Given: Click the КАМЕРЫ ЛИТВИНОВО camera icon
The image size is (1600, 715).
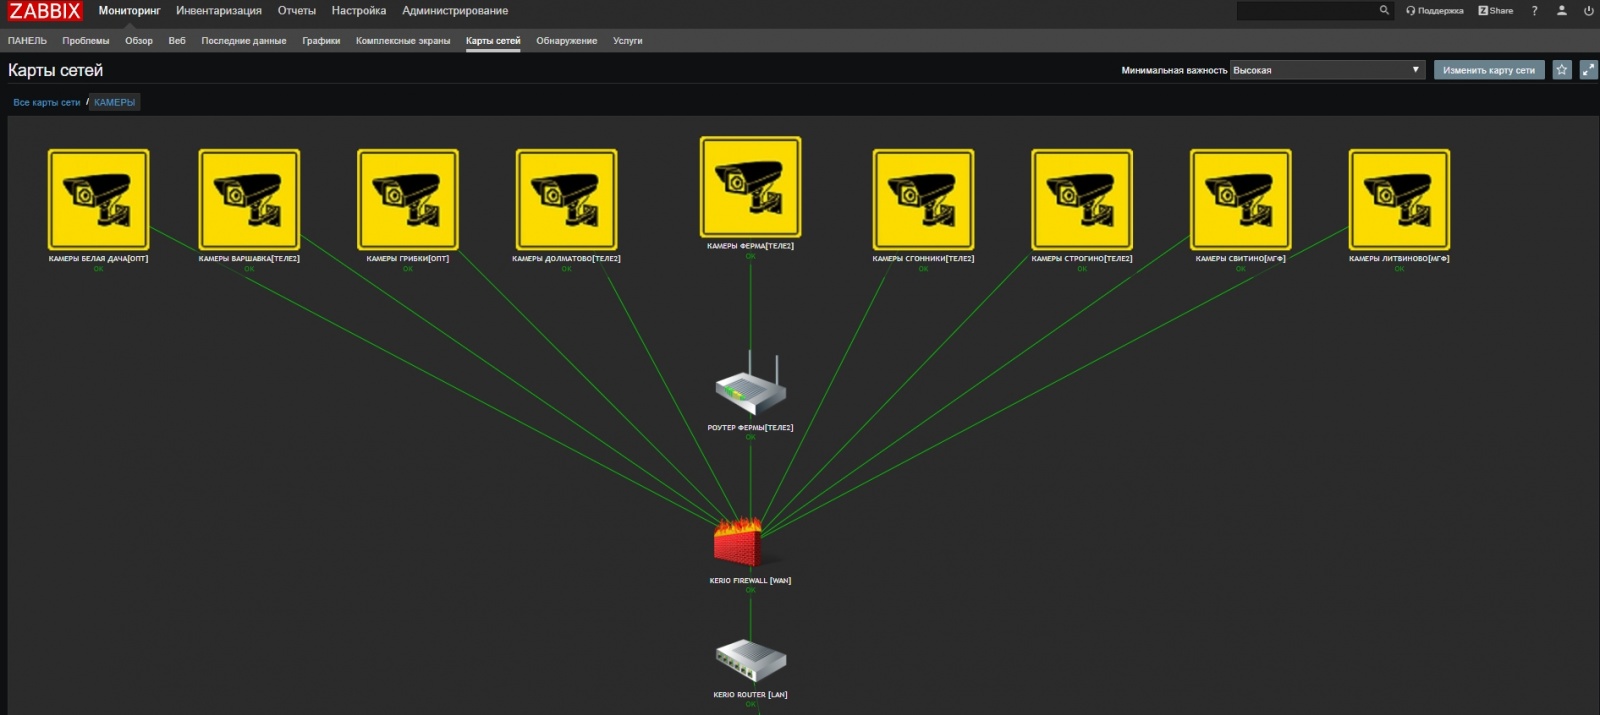Looking at the screenshot, I should point(1399,200).
